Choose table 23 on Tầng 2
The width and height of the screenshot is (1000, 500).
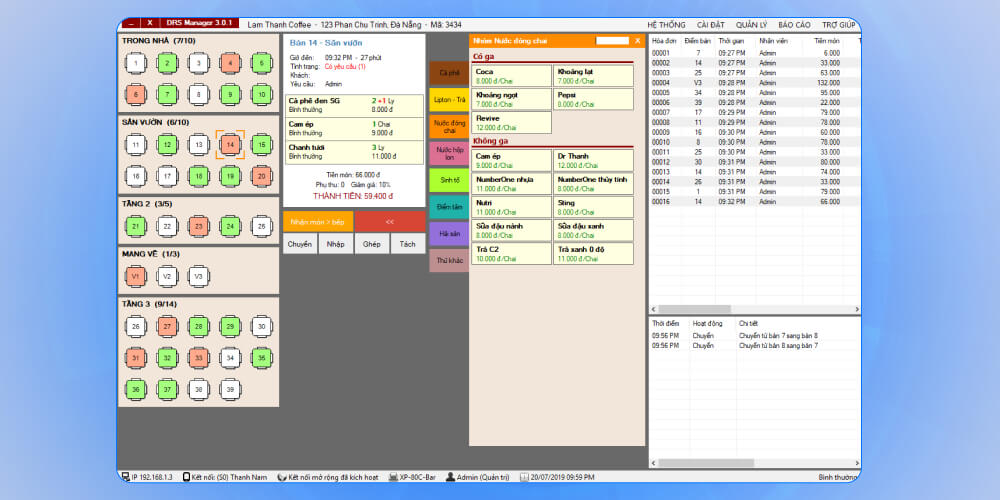pos(199,227)
